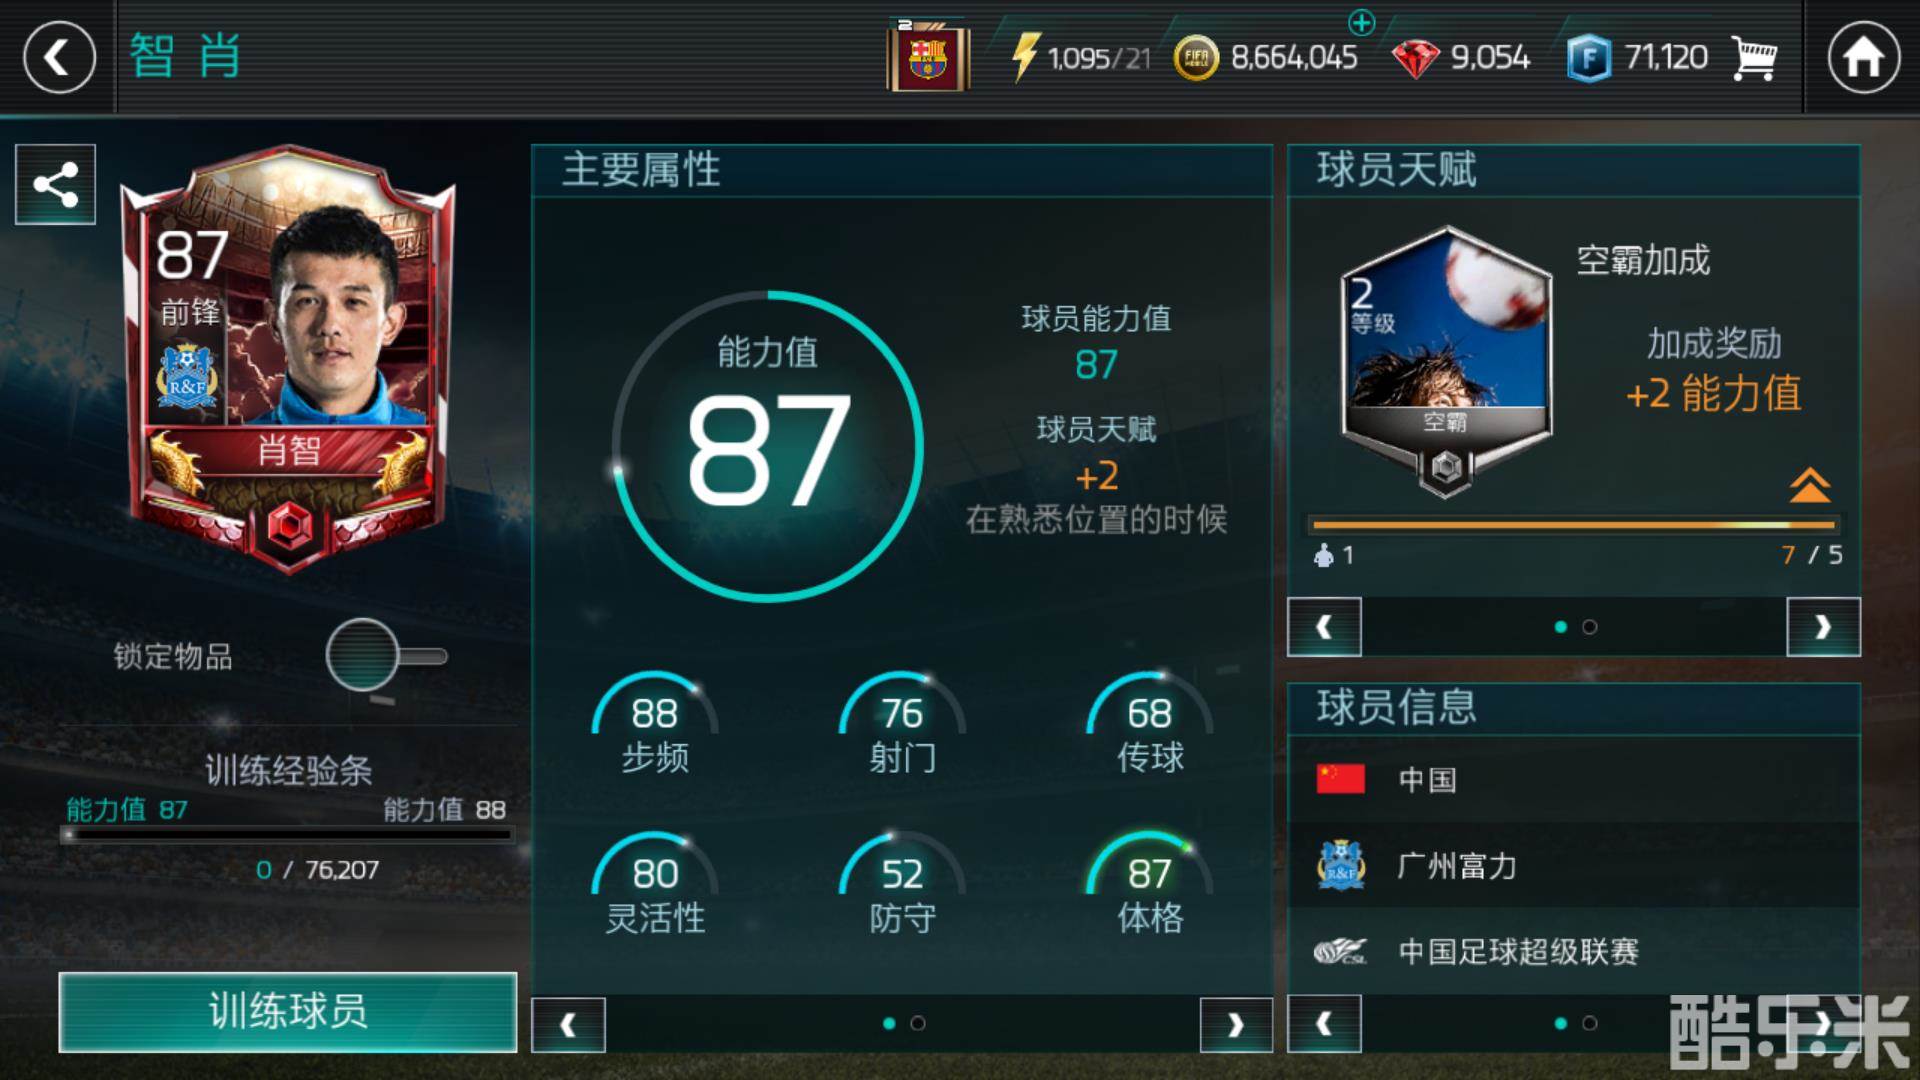Select second page dot under 主要属性
1920x1080 pixels.
[x=918, y=1023]
